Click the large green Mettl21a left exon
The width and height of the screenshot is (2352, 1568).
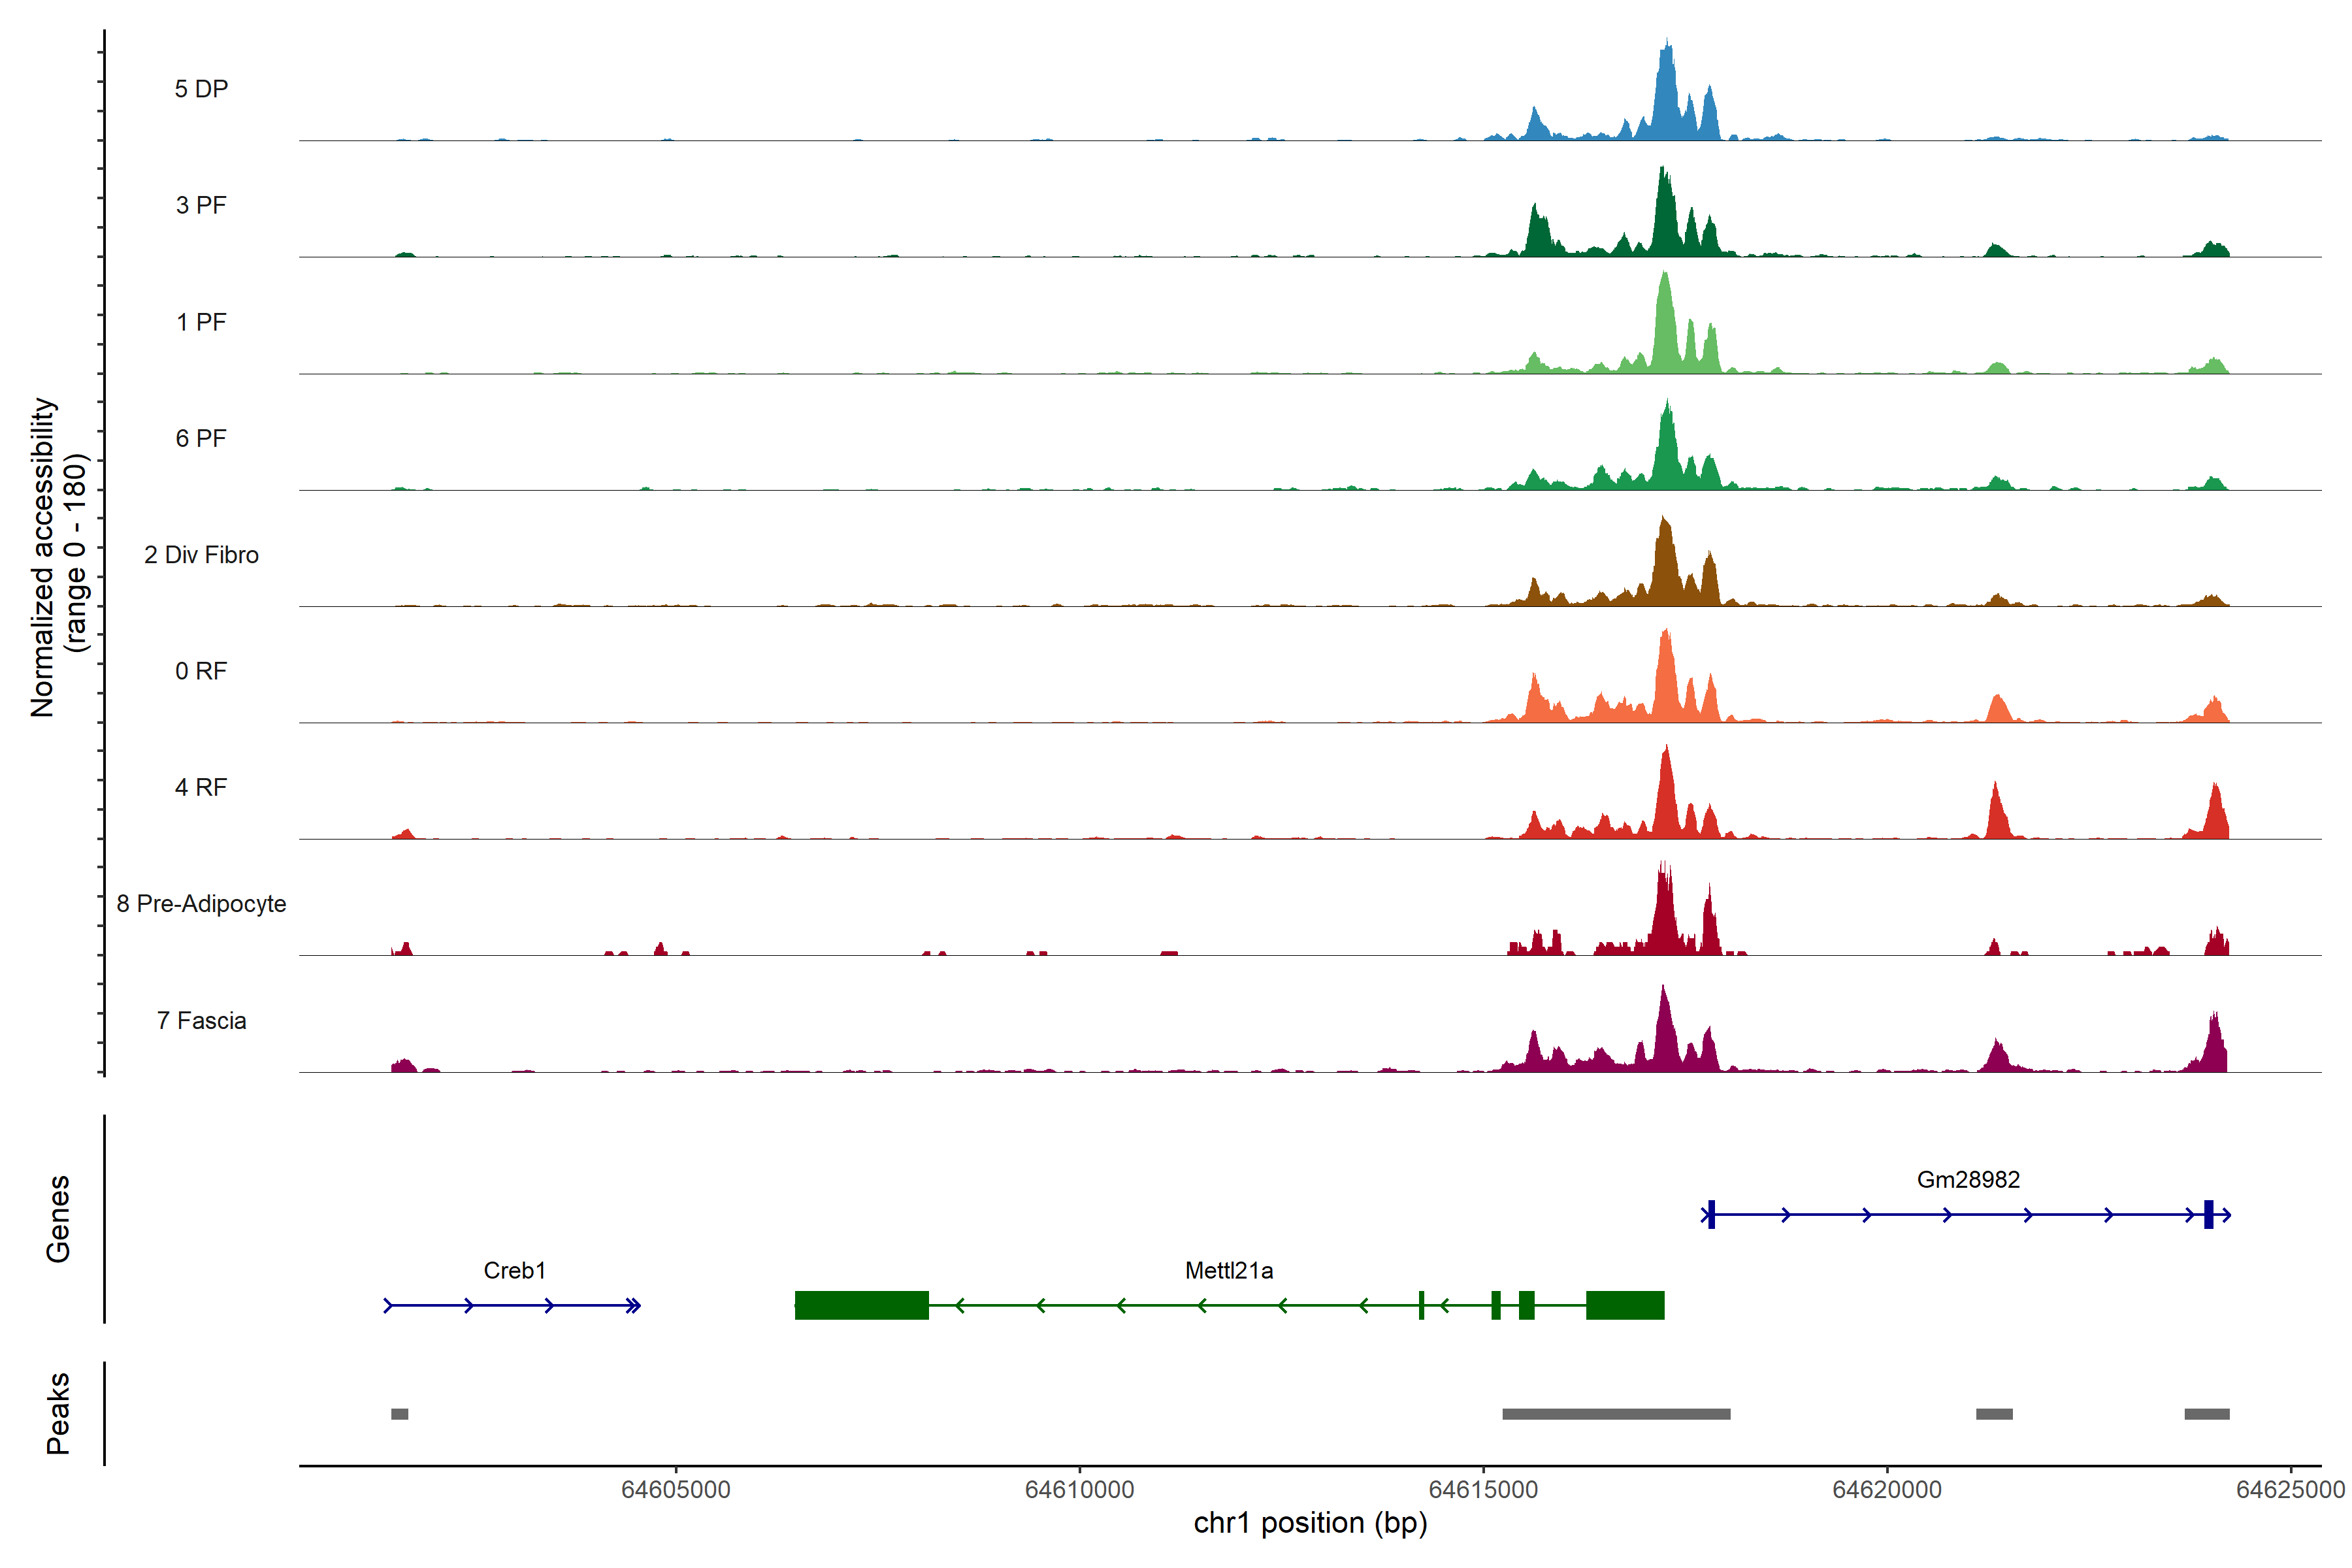tap(861, 1305)
